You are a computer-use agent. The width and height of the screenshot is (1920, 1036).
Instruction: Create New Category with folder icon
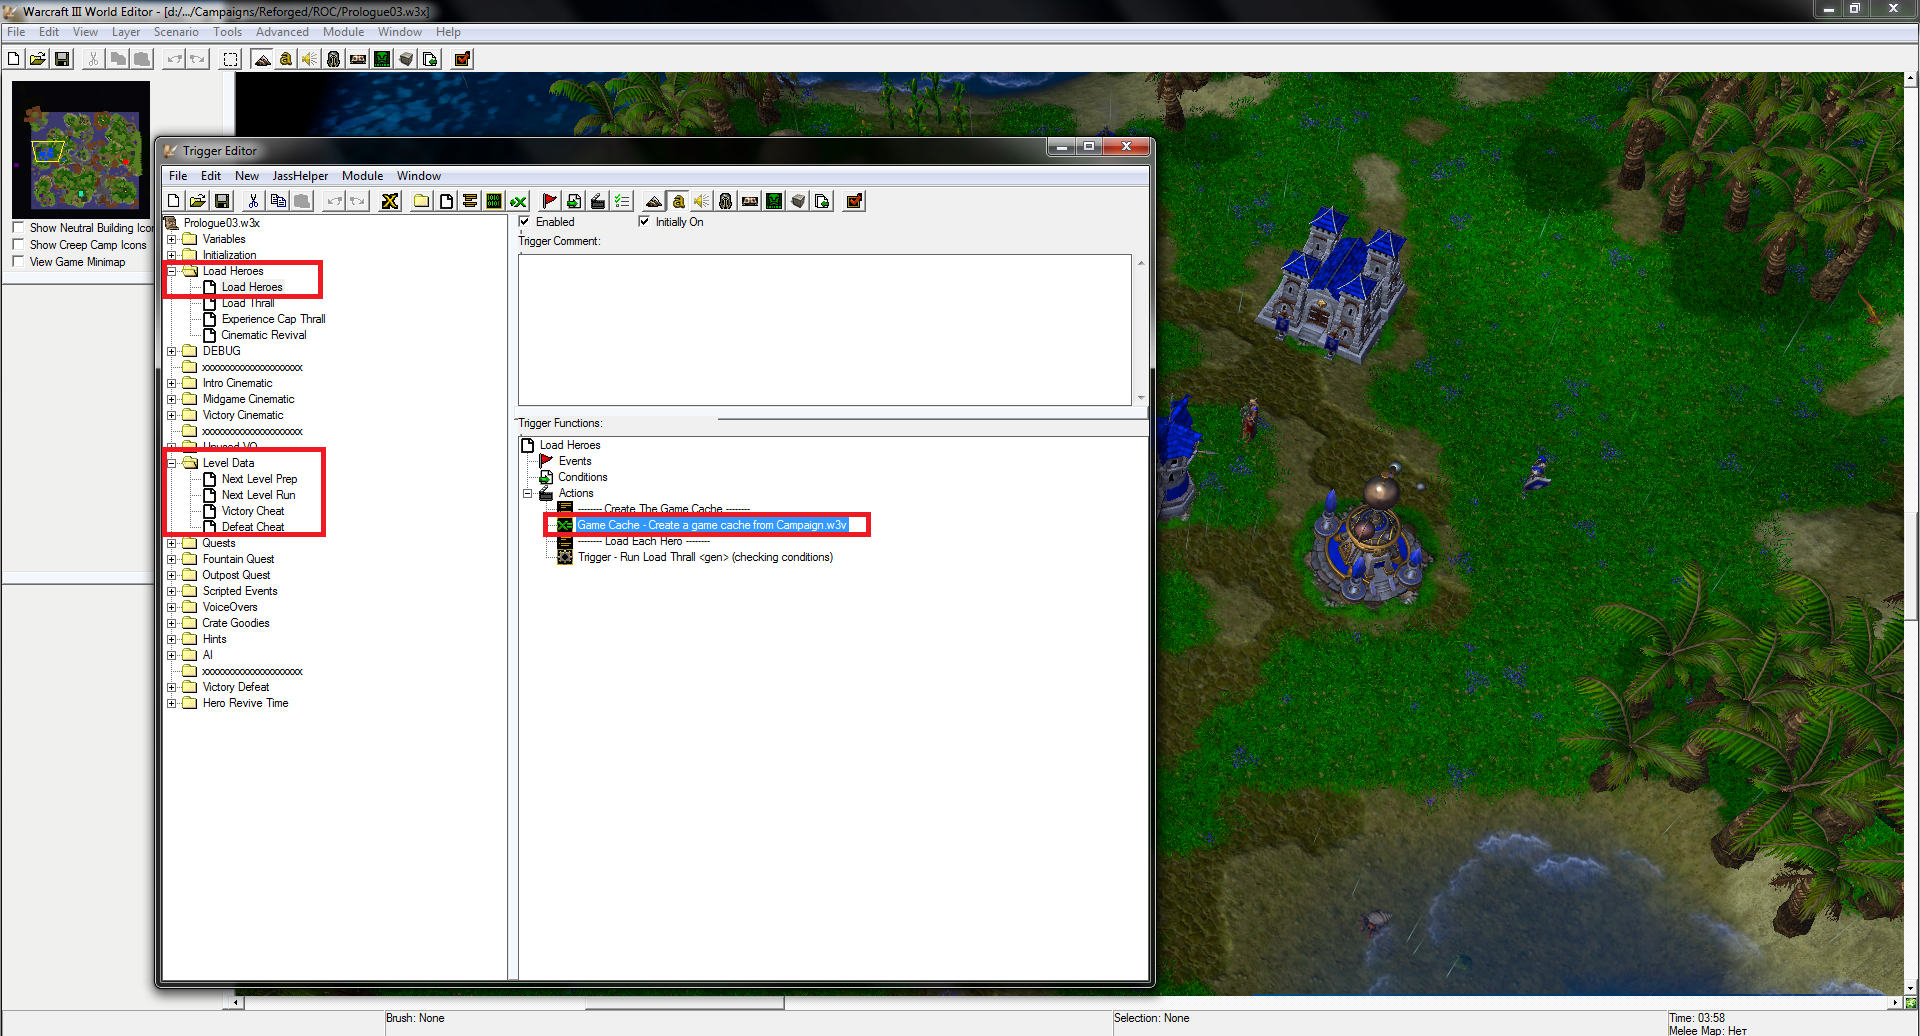422,201
